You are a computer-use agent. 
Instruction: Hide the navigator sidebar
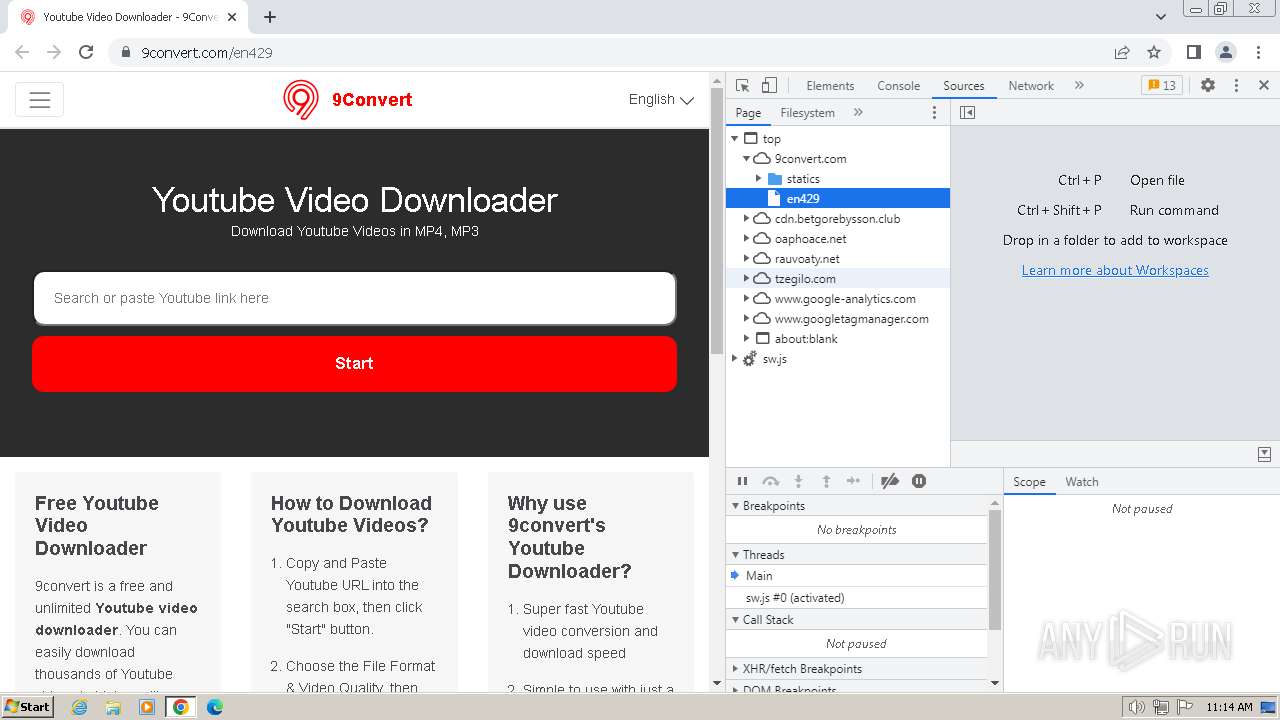coord(967,113)
